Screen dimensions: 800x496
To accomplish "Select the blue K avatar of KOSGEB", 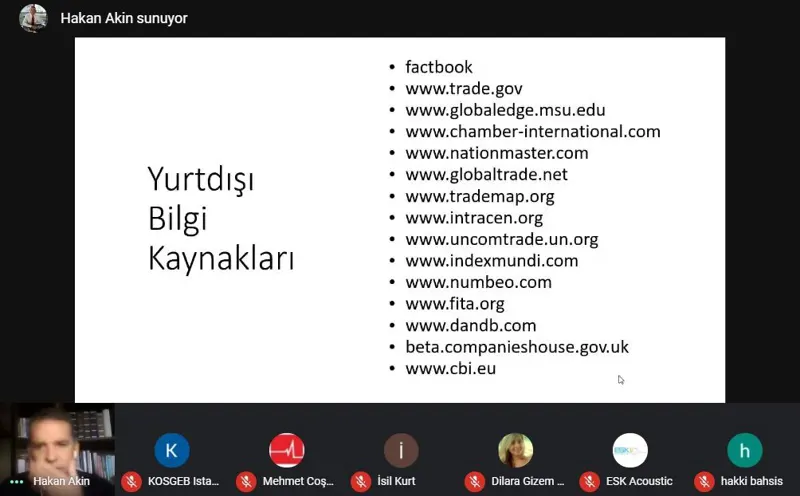I will pyautogui.click(x=172, y=450).
